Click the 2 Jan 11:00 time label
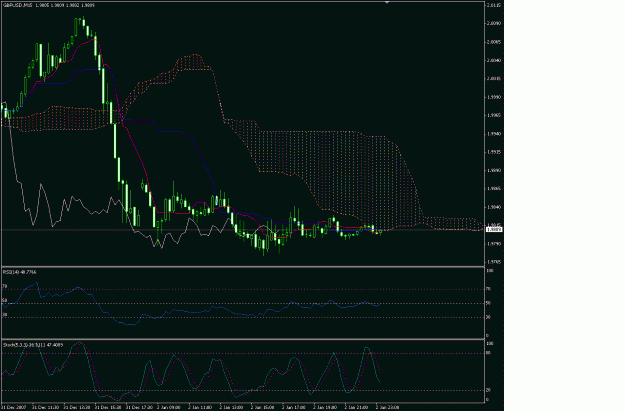The width and height of the screenshot is (625, 411). pyautogui.click(x=200, y=407)
